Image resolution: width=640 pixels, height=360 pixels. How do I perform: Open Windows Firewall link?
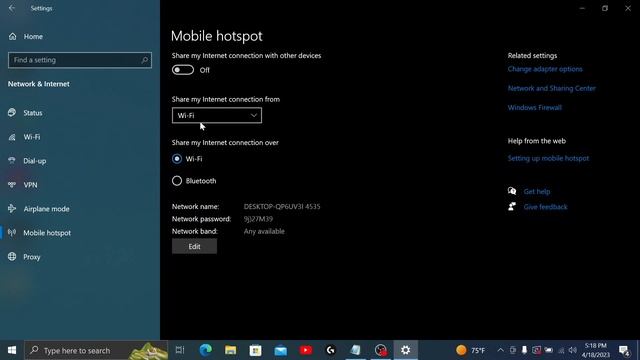[534, 108]
